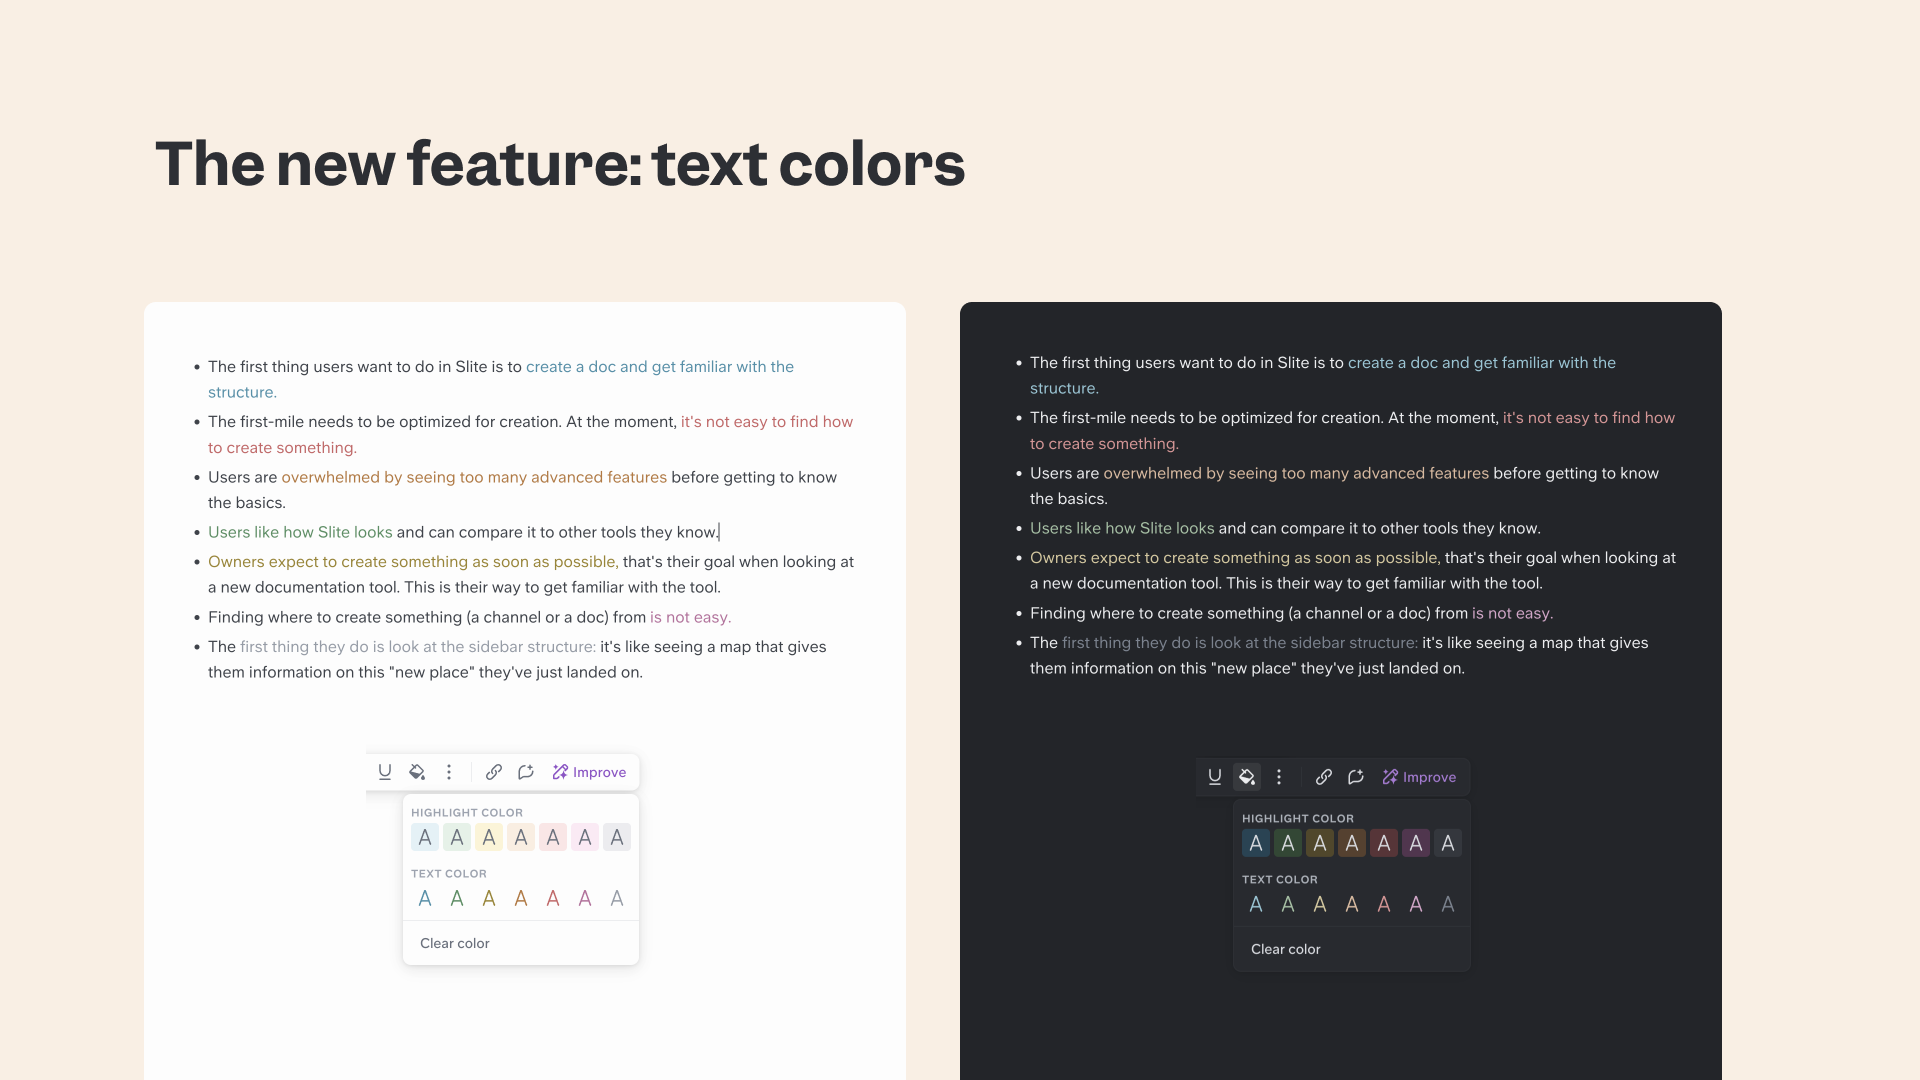This screenshot has width=1920, height=1080.
Task: Pick purple highlight swatch in dark panel
Action: pyautogui.click(x=1416, y=844)
